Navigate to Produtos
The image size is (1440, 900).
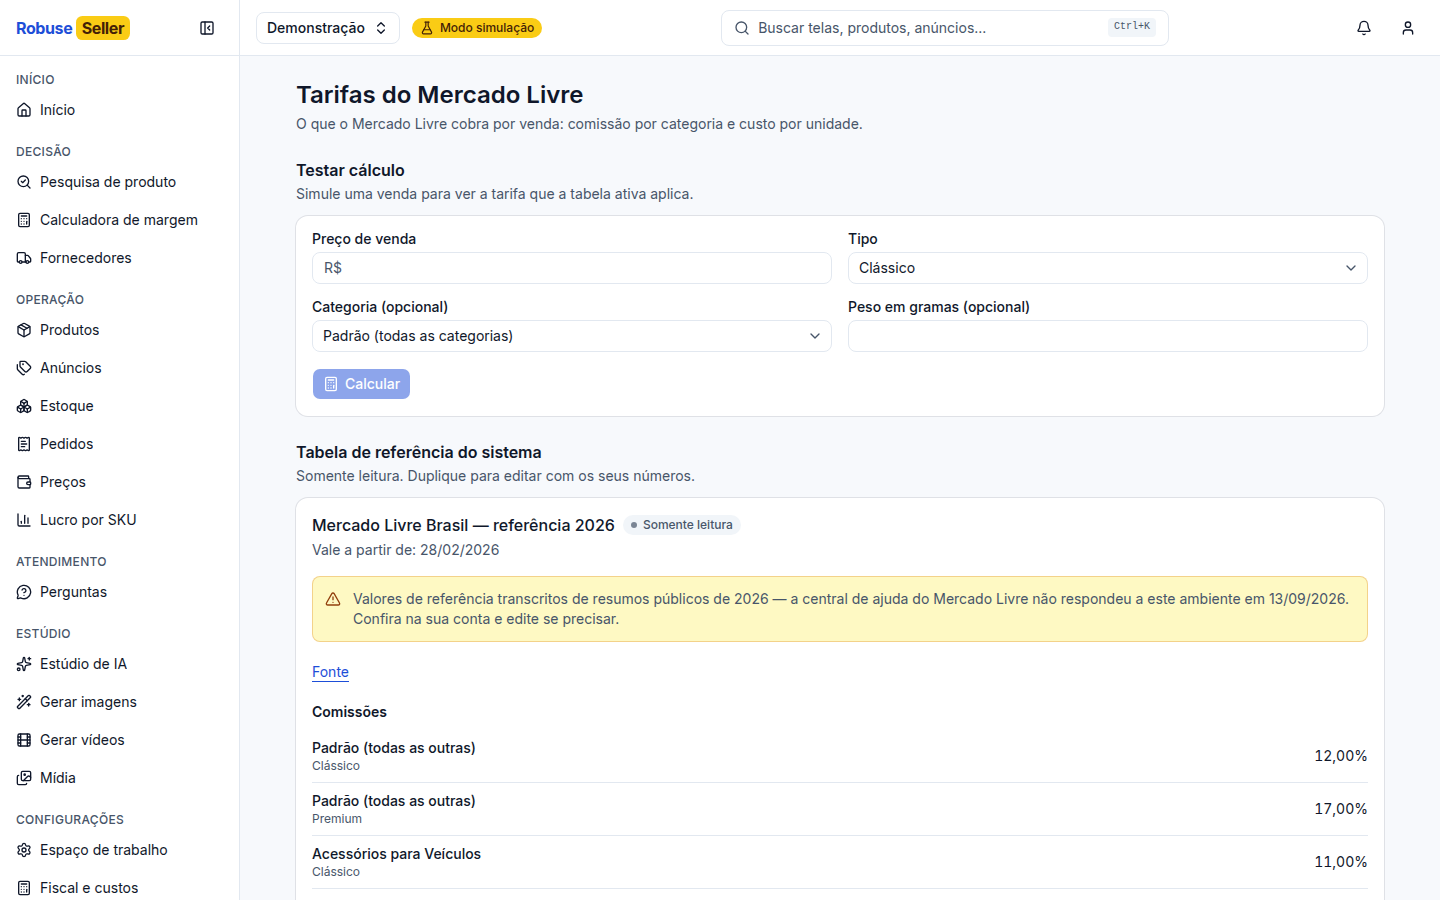[x=120, y=330]
